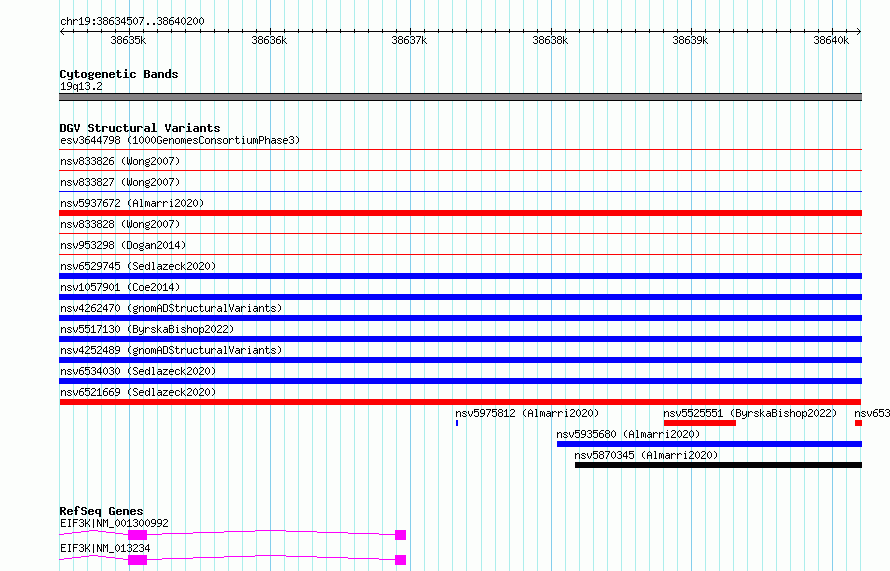Click the 38635k ruler tick label

[128, 40]
